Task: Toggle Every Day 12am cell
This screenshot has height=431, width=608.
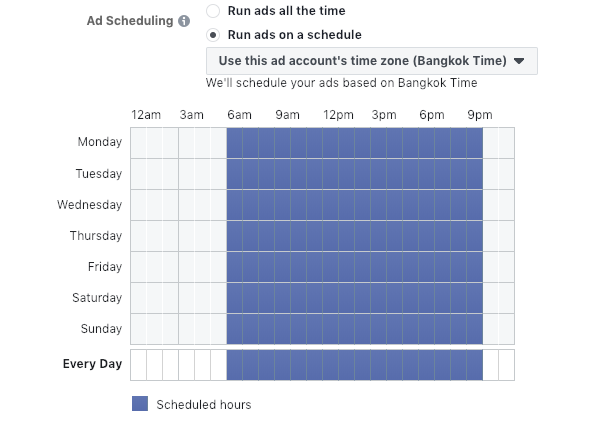Action: [x=138, y=365]
